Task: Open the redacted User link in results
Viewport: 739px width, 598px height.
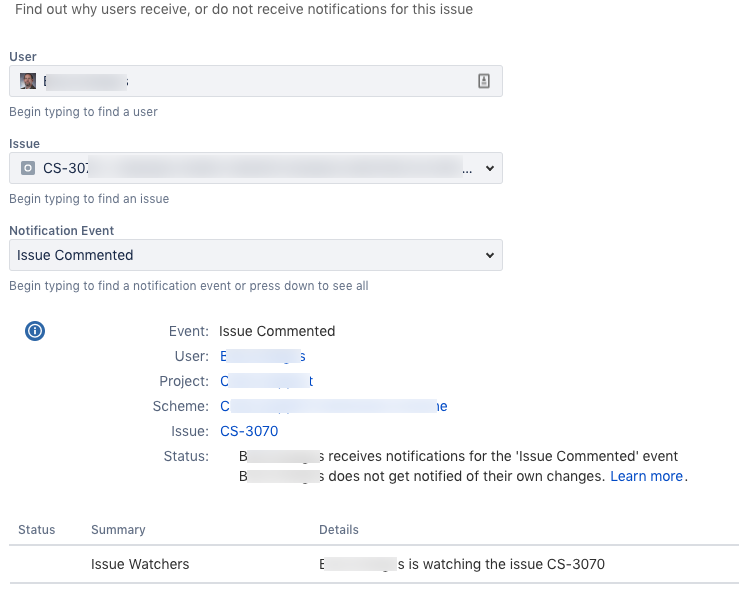Action: [263, 356]
